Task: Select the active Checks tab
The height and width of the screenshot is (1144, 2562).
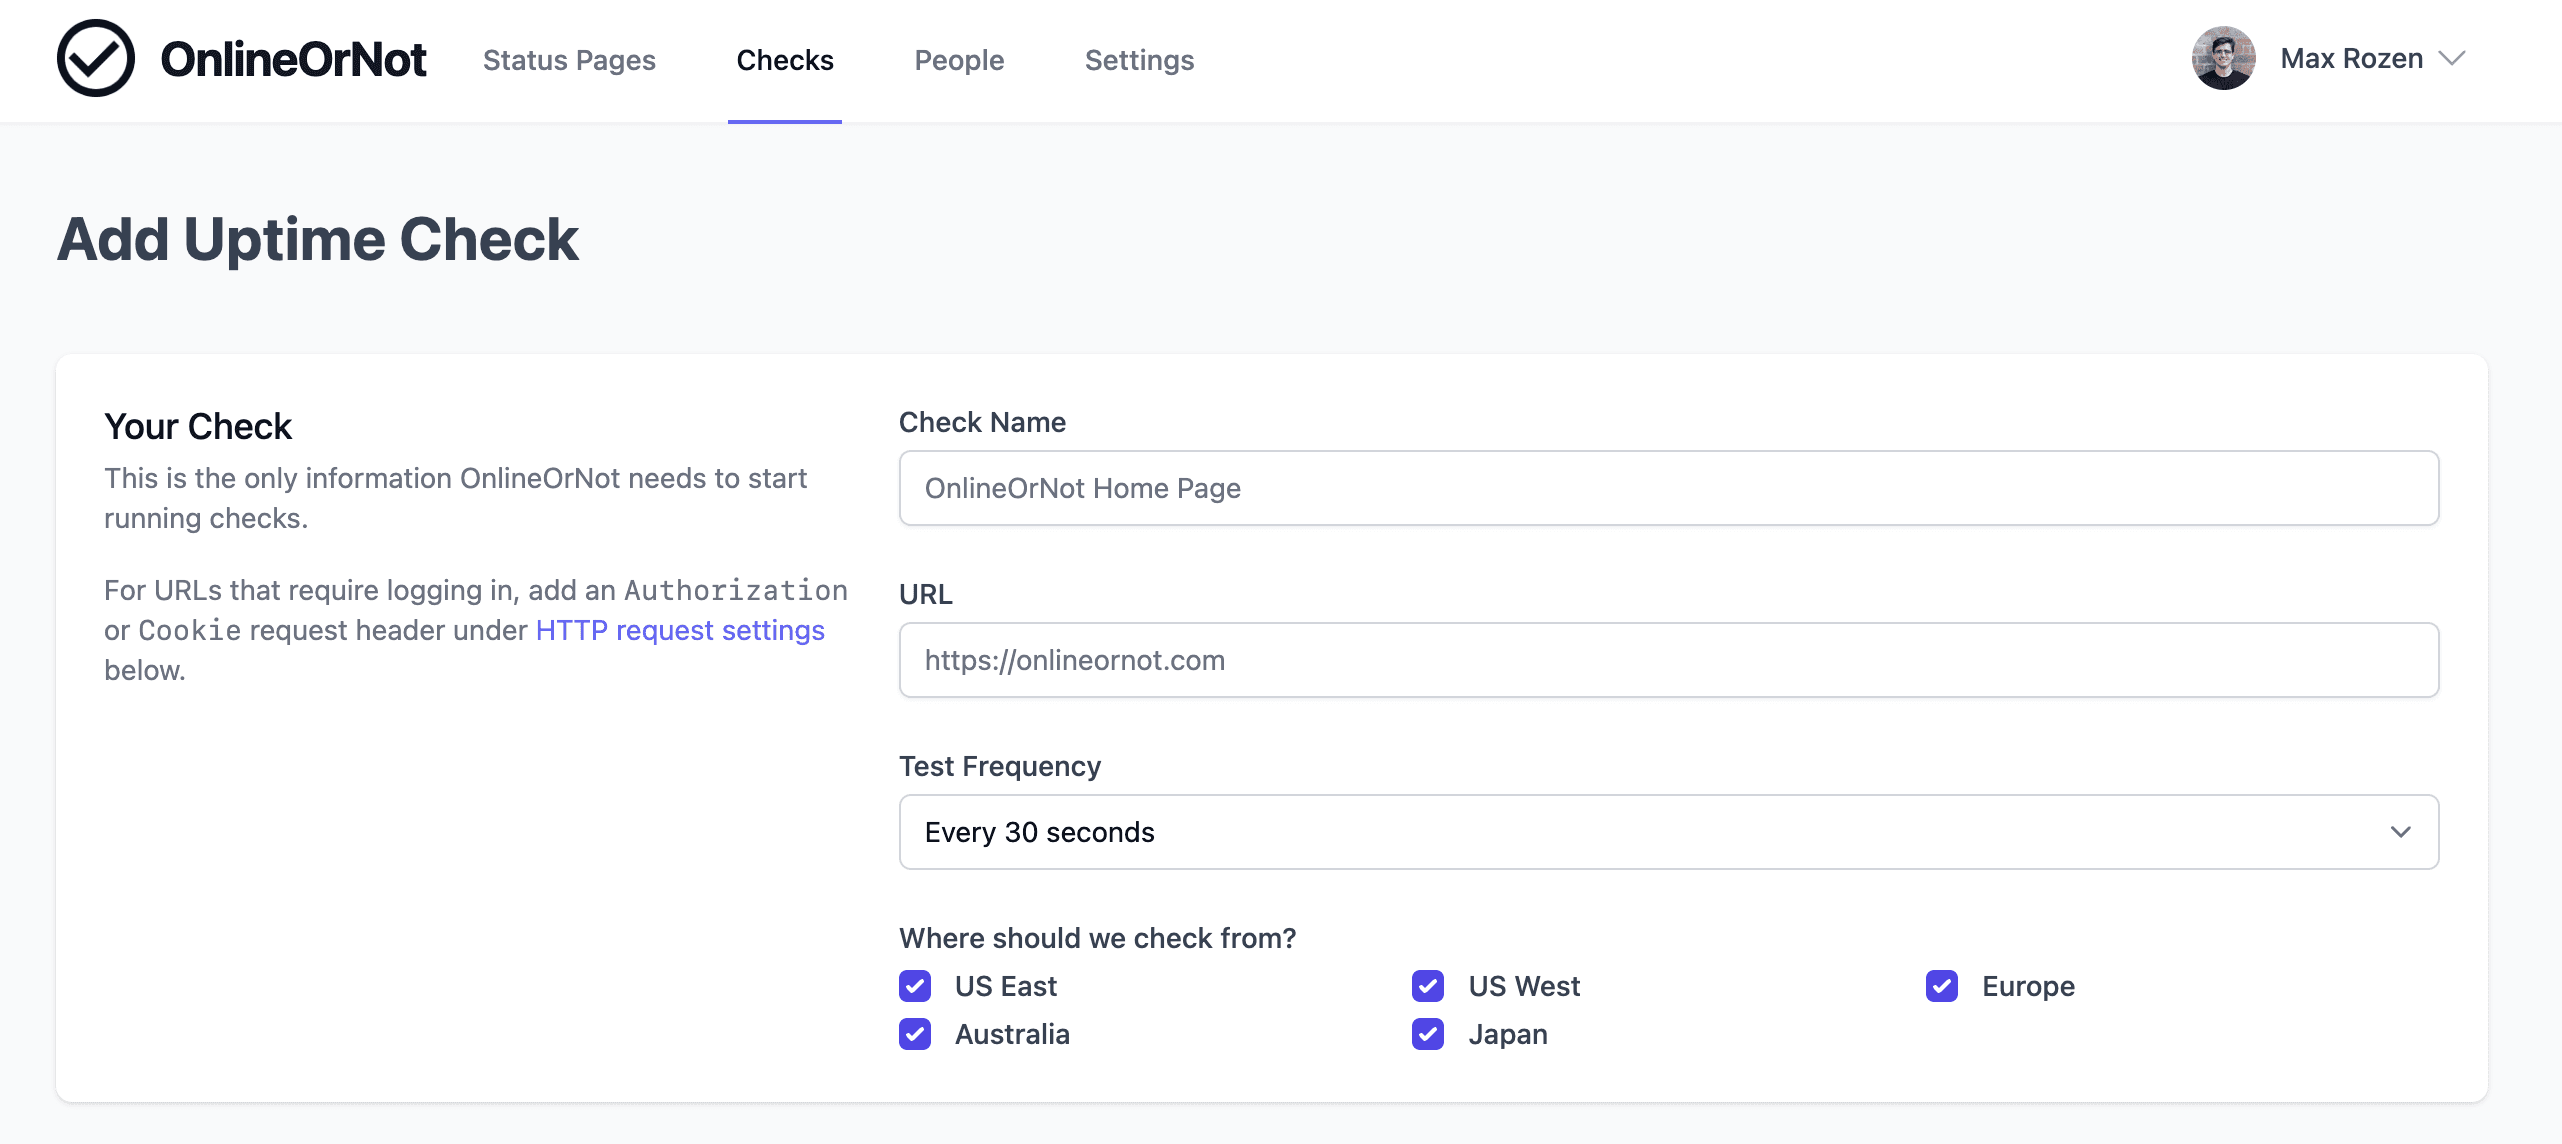Action: [x=784, y=60]
